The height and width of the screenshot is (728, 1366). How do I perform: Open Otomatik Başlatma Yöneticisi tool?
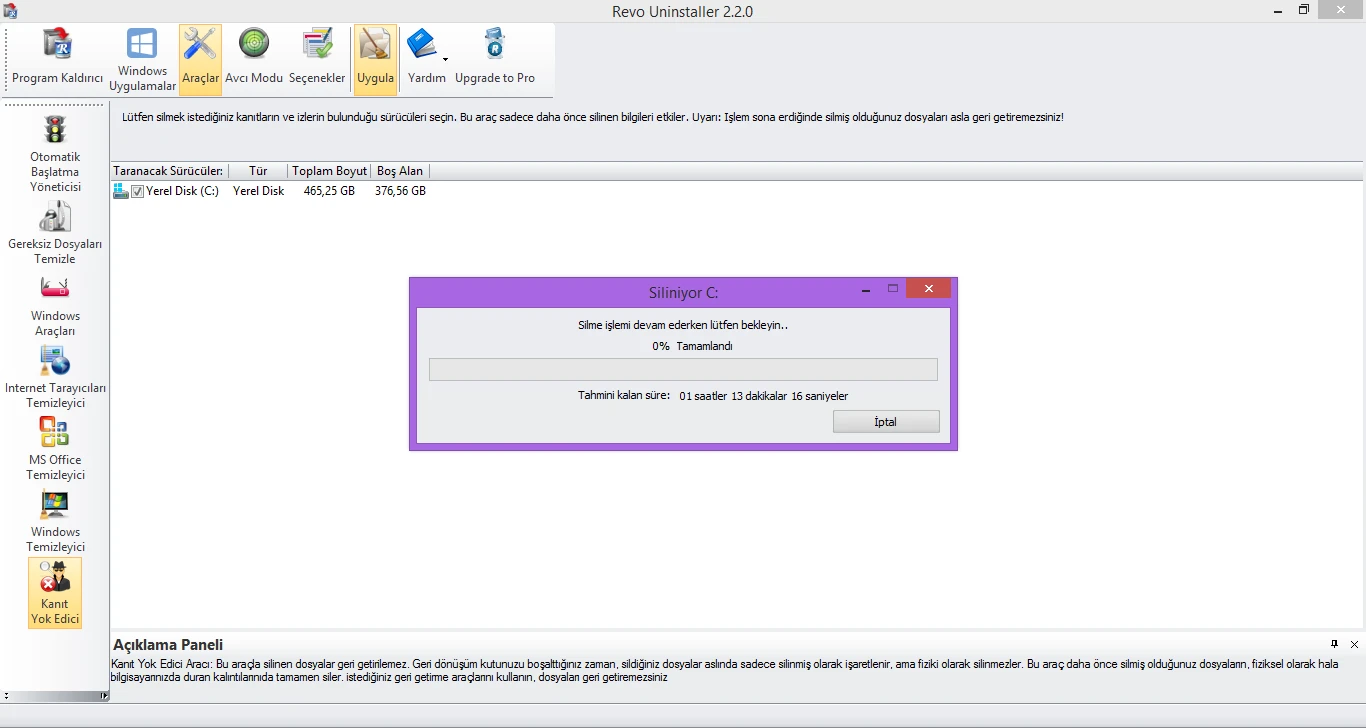point(55,153)
